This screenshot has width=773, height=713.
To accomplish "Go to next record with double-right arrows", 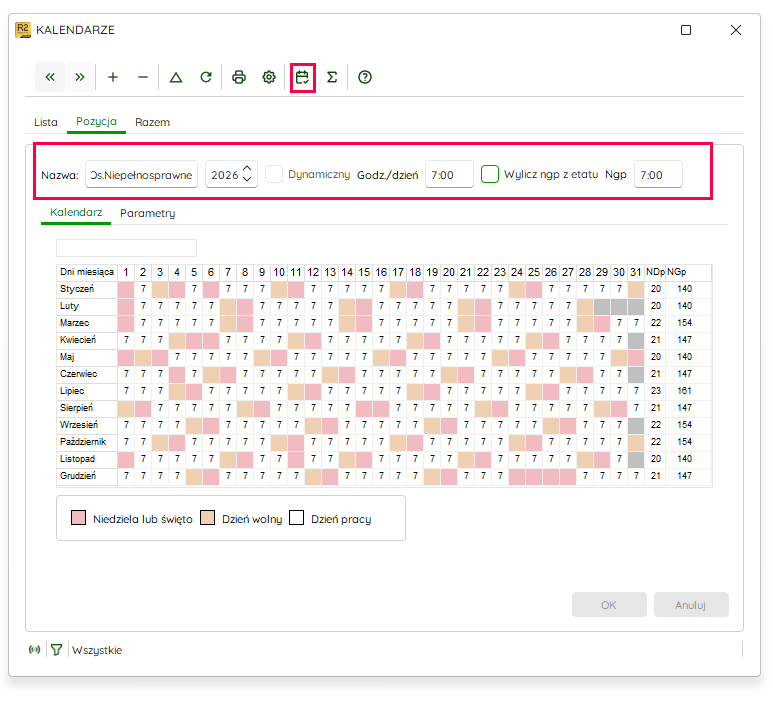I will coord(79,77).
